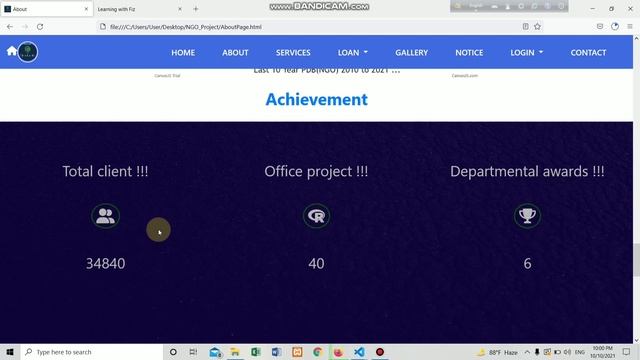Close the About browser tab
Image resolution: width=640 pixels, height=360 pixels.
[86, 9]
